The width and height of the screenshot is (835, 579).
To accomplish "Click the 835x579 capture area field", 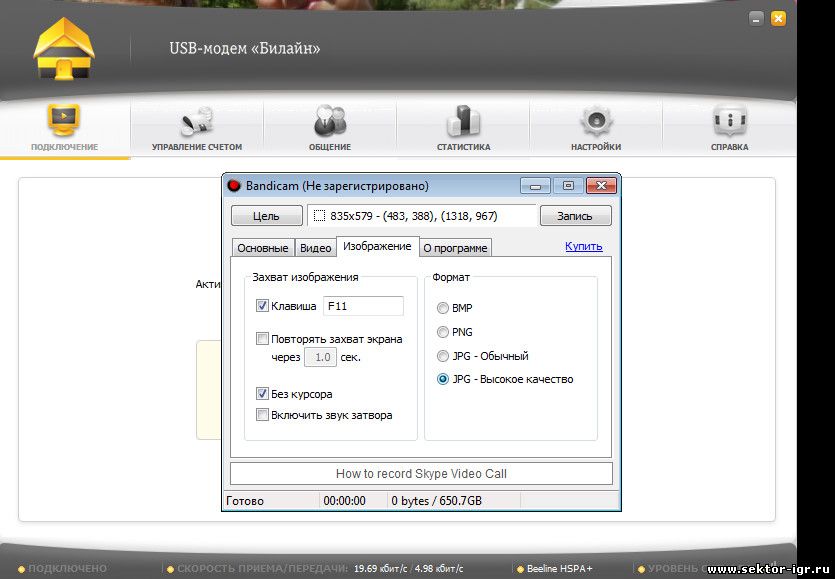I will coord(422,216).
